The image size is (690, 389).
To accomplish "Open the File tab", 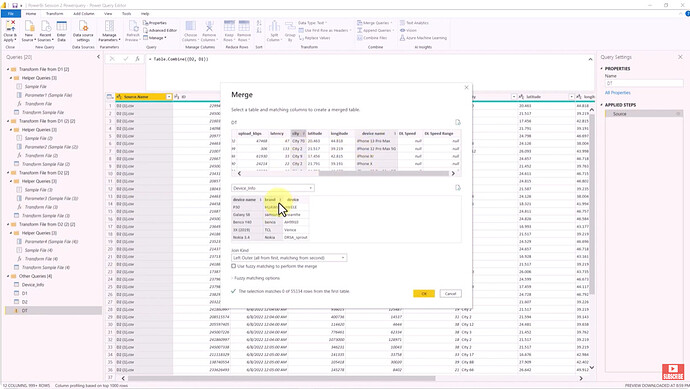I will click(11, 14).
